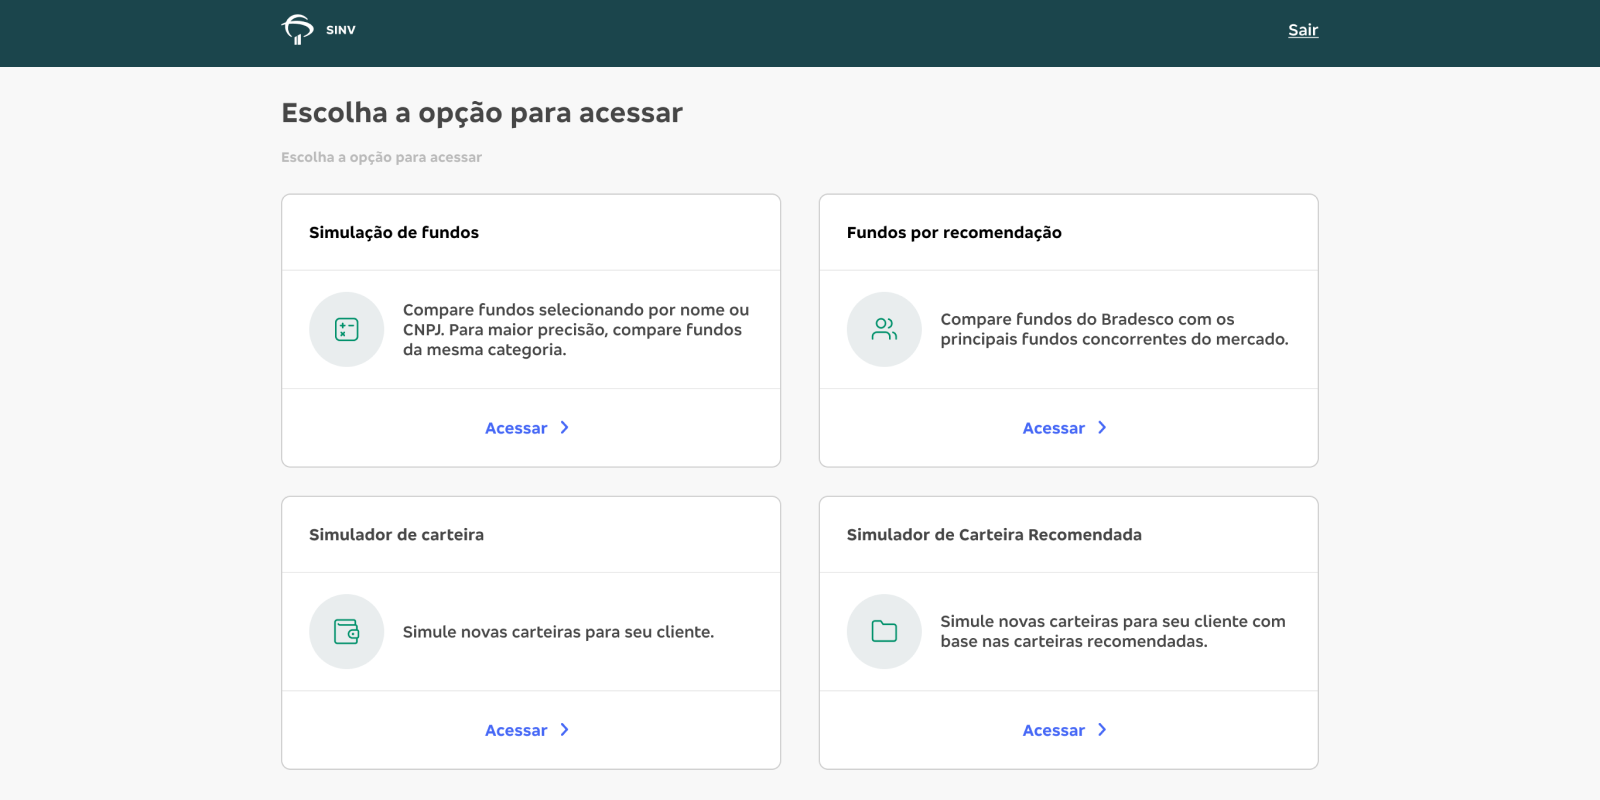The width and height of the screenshot is (1600, 800).
Task: Click the description 'Compare fundos do Bradesco com os'
Action: tap(1114, 329)
